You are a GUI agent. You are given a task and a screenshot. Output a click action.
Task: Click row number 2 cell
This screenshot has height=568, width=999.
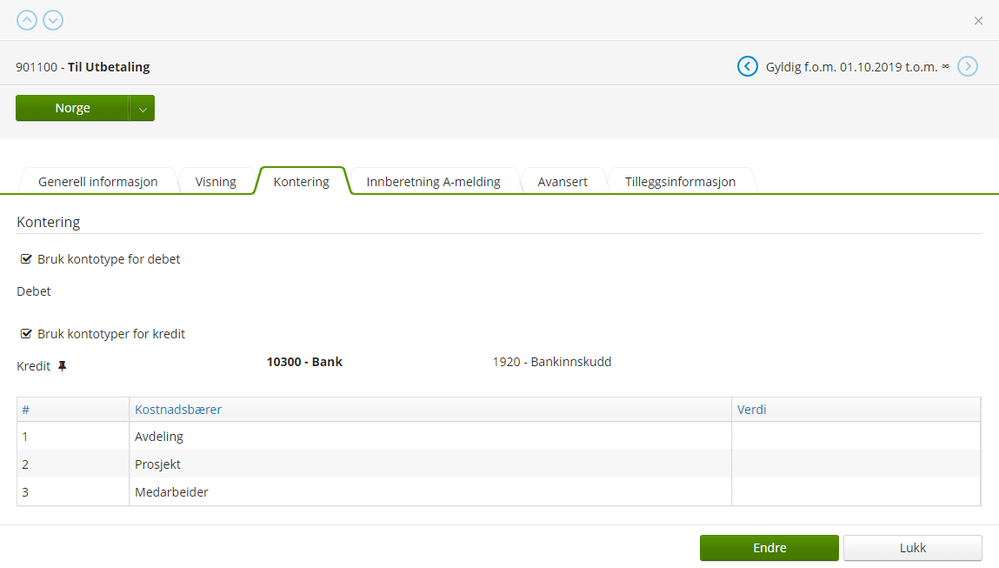click(73, 464)
